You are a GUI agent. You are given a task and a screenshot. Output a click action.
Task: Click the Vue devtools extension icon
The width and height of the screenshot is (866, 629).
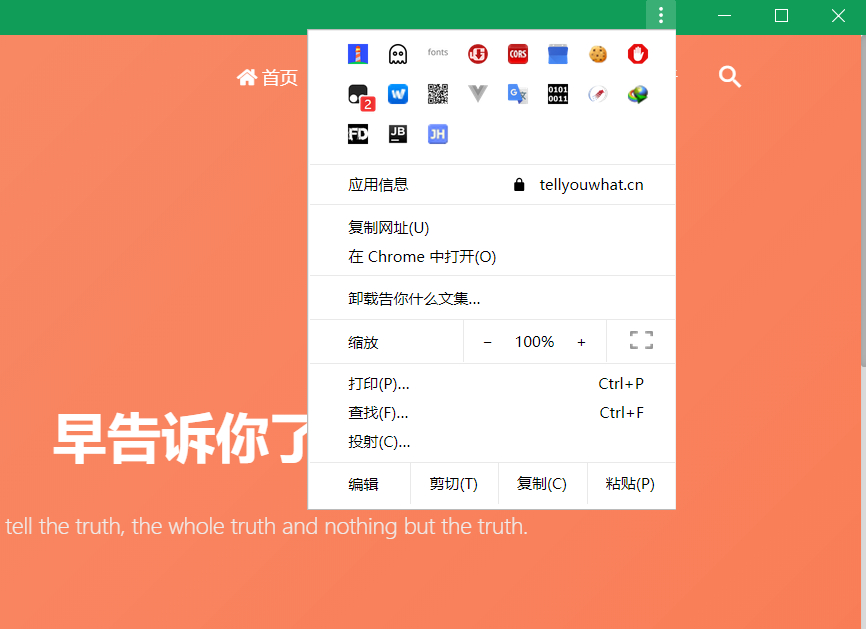(478, 94)
